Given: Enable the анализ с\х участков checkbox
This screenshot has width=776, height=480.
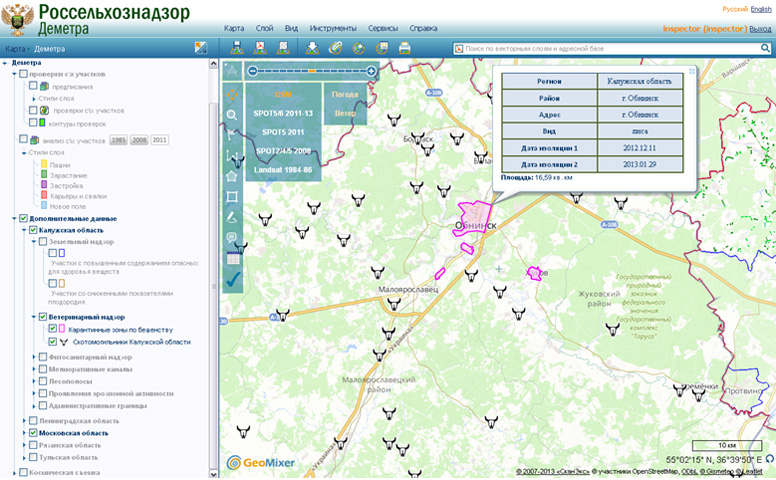Looking at the screenshot, I should click(23, 139).
